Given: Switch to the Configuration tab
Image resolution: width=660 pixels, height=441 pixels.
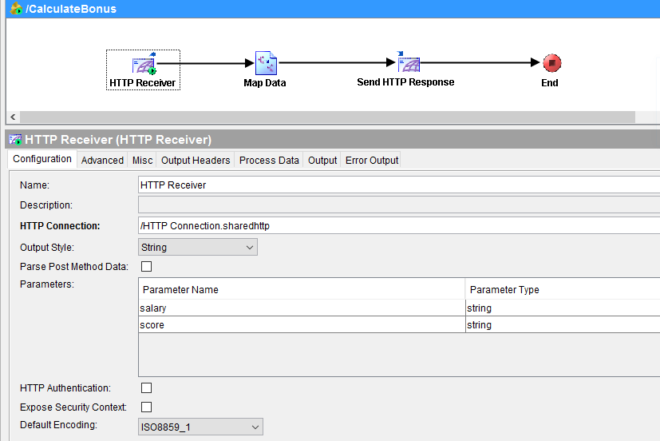Looking at the screenshot, I should pyautogui.click(x=42, y=159).
